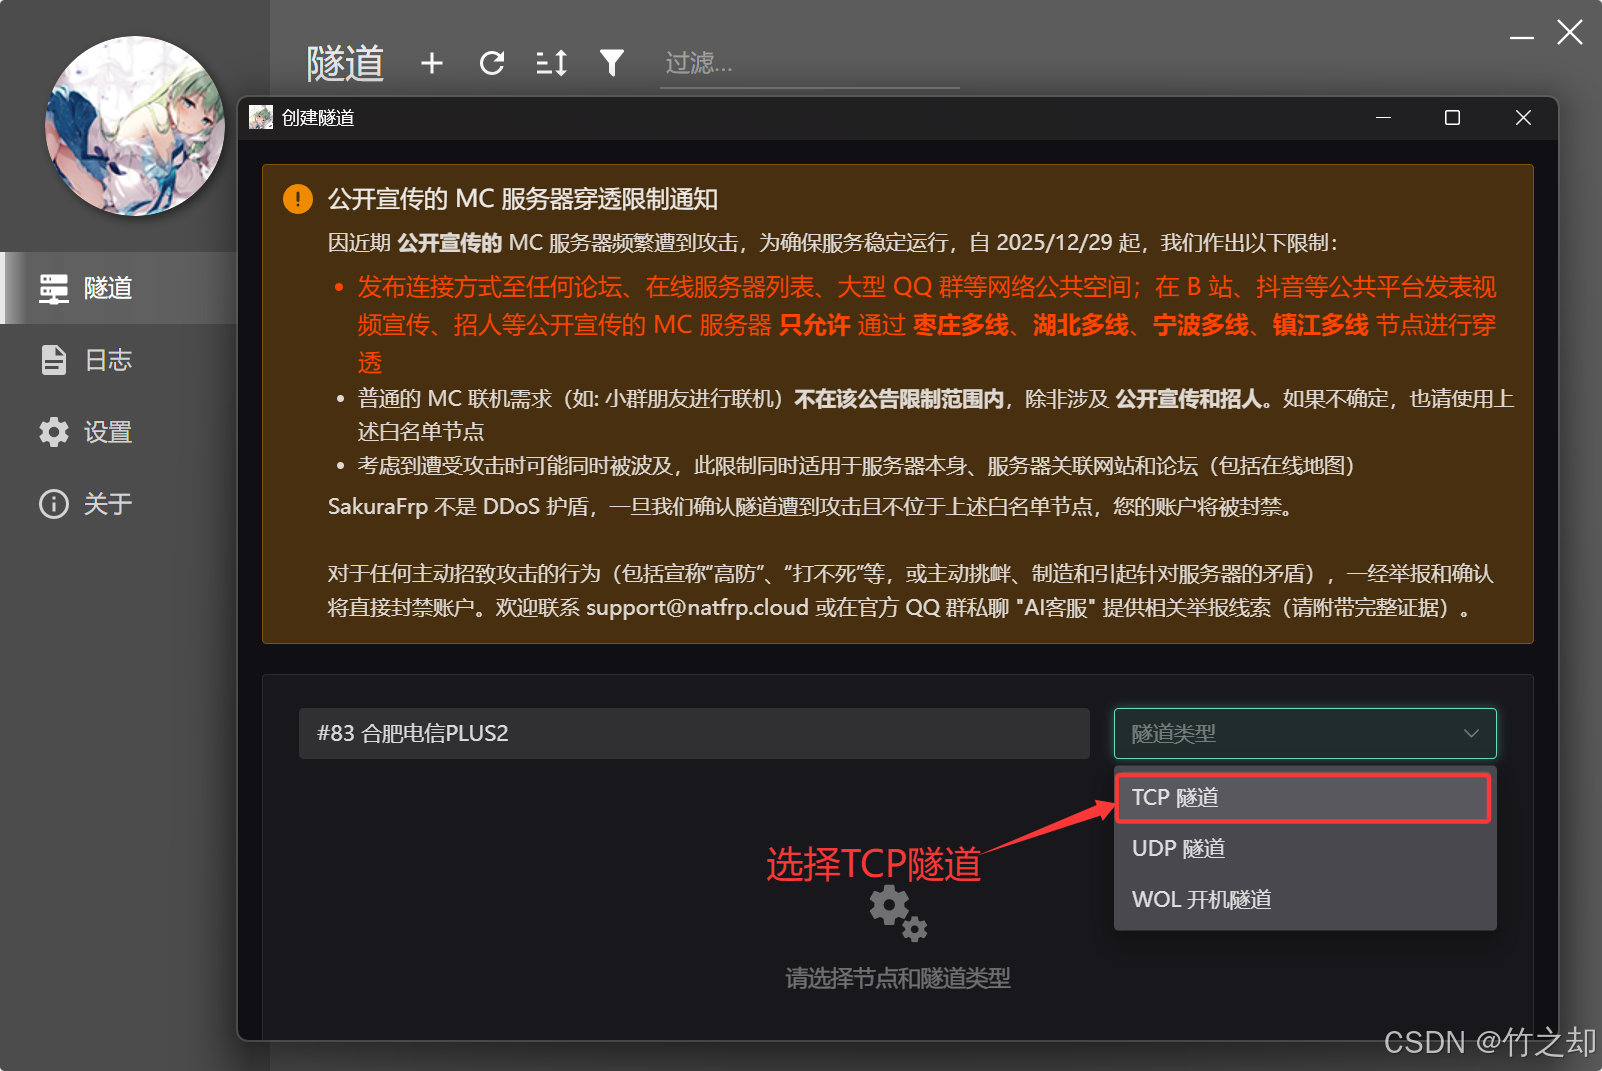Click the gears placeholder above 请选择节点和隧道类型
This screenshot has width=1602, height=1071.
point(897,912)
